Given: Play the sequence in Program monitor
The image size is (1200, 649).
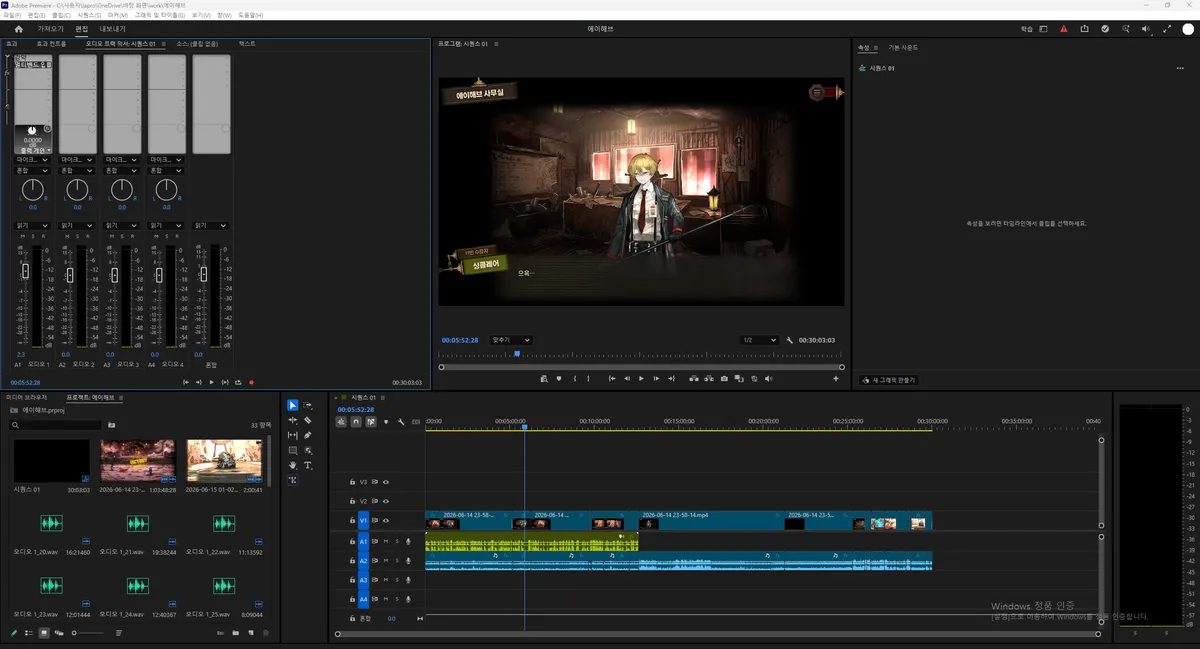Looking at the screenshot, I should [x=641, y=379].
